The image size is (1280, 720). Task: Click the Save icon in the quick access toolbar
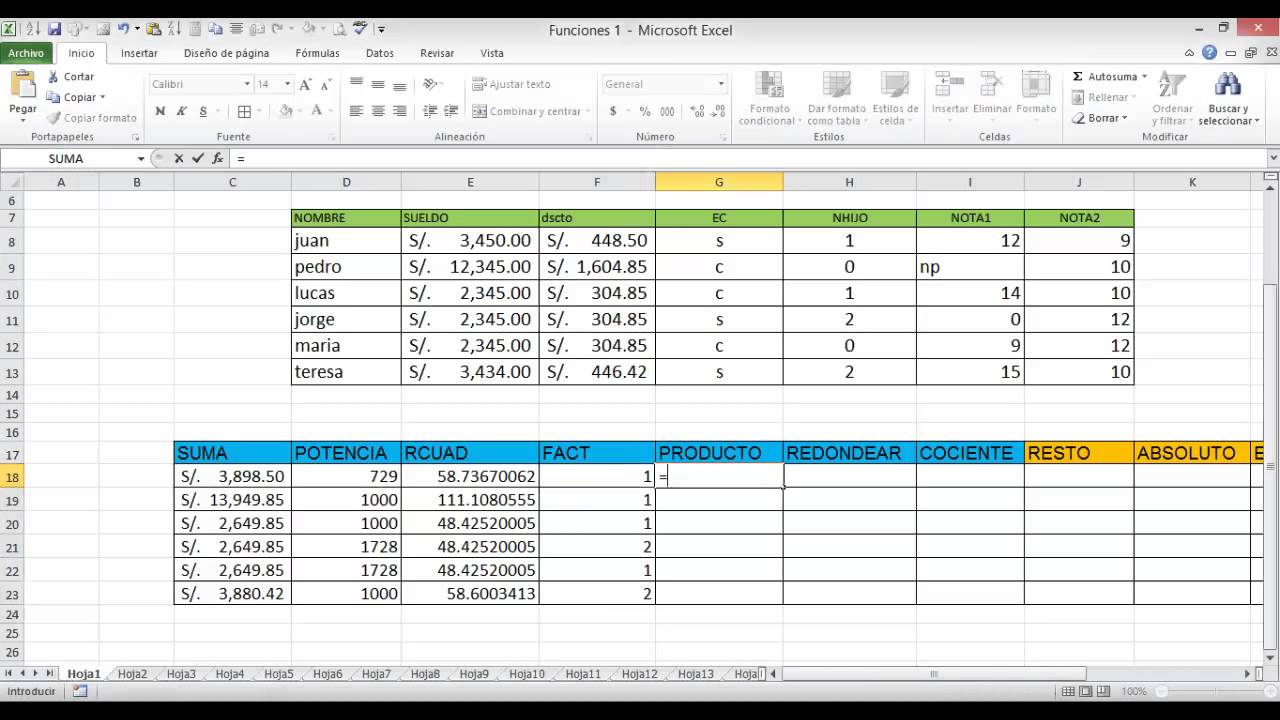pyautogui.click(x=54, y=29)
